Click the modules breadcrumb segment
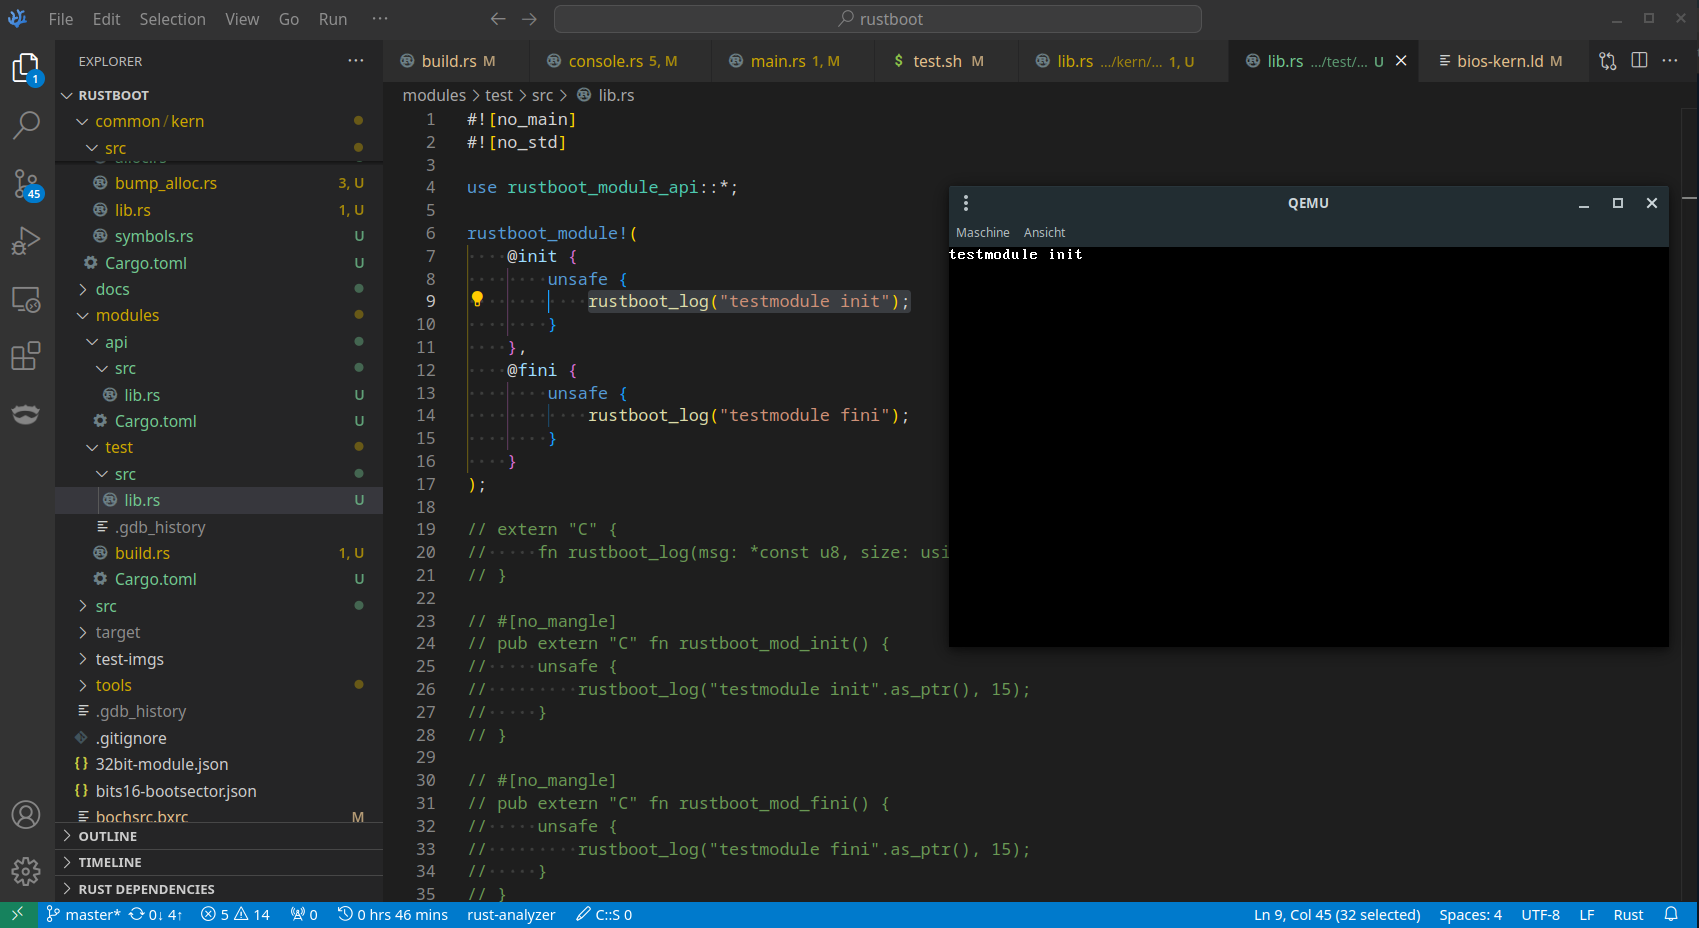The width and height of the screenshot is (1699, 928). coord(434,95)
